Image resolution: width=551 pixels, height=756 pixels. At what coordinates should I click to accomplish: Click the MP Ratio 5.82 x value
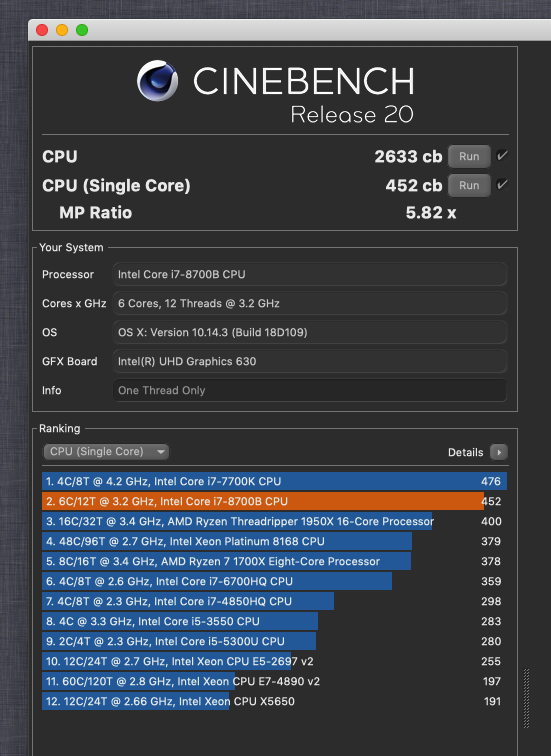(x=430, y=213)
